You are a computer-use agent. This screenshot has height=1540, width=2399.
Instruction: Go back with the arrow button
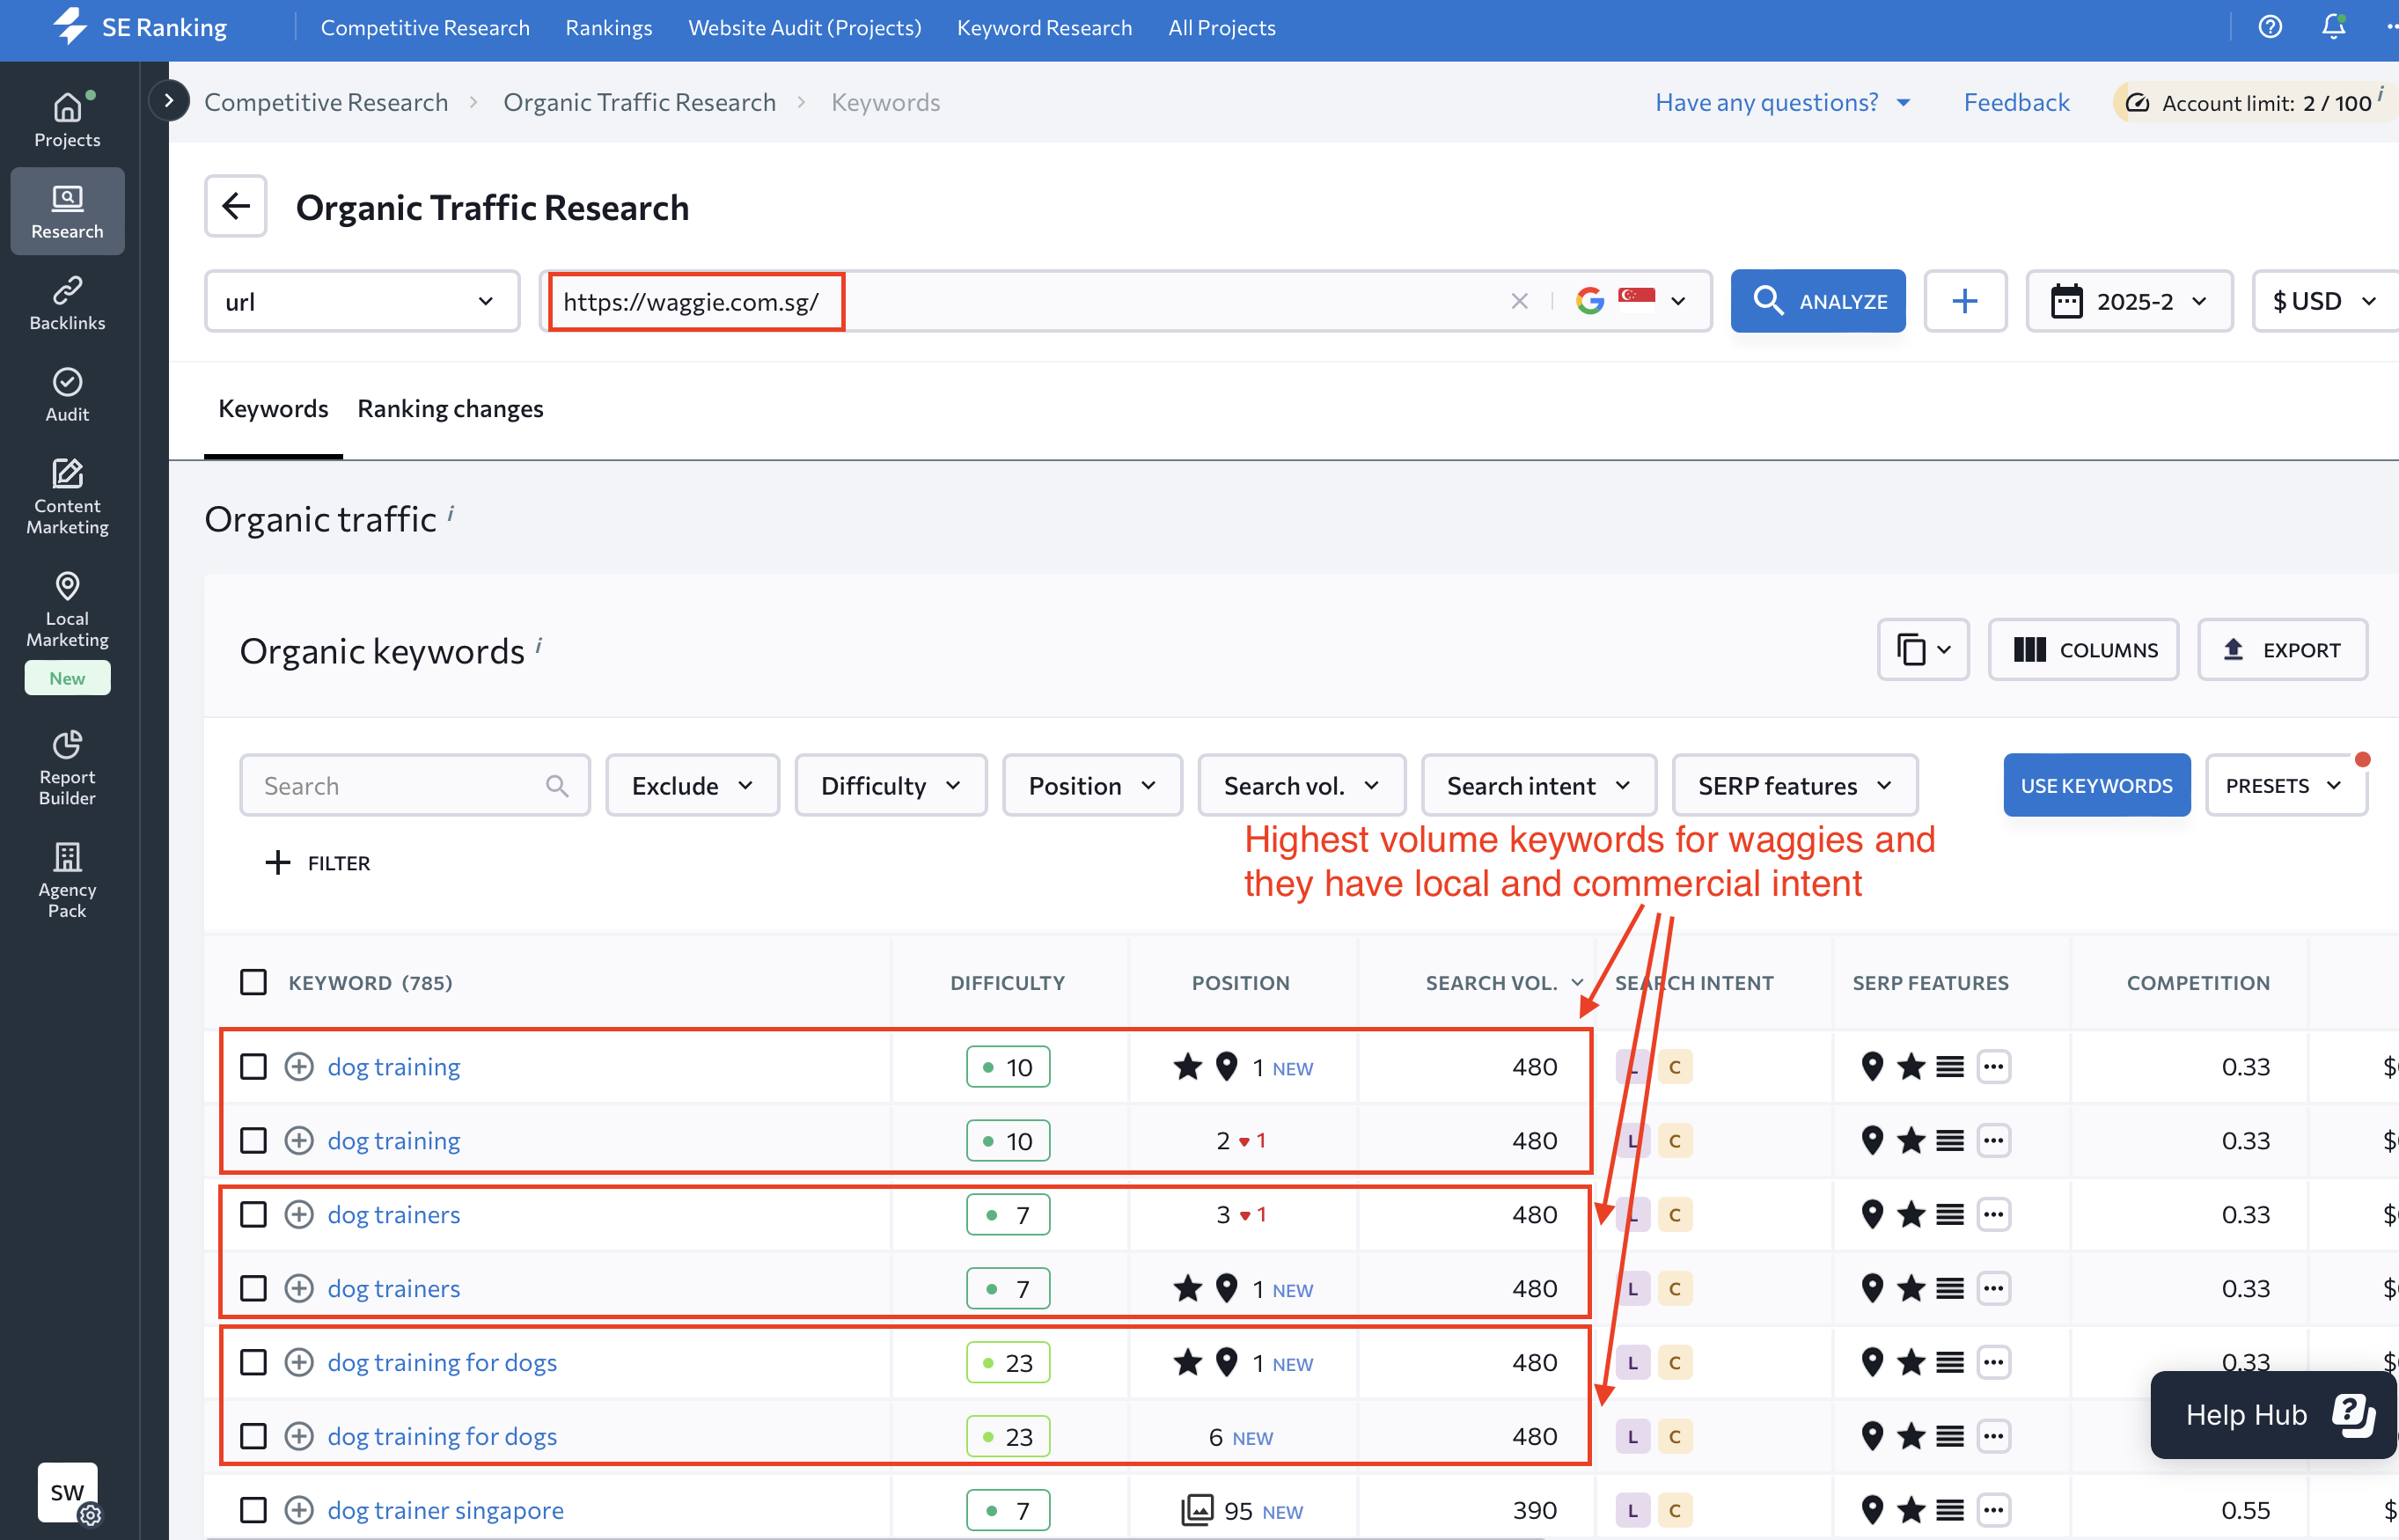(x=236, y=206)
